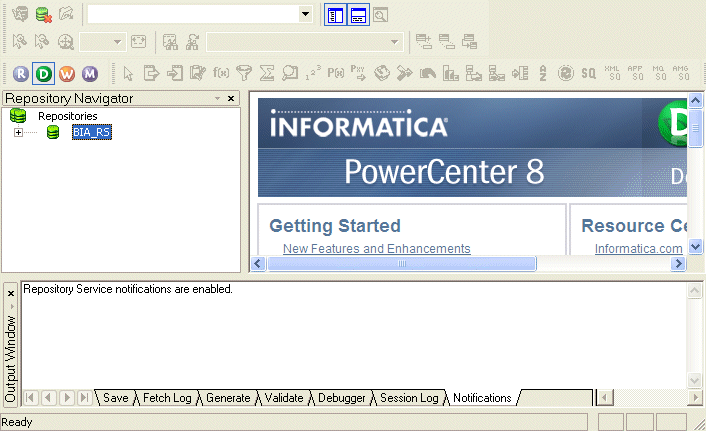Open the Informatica.com link

pos(638,249)
